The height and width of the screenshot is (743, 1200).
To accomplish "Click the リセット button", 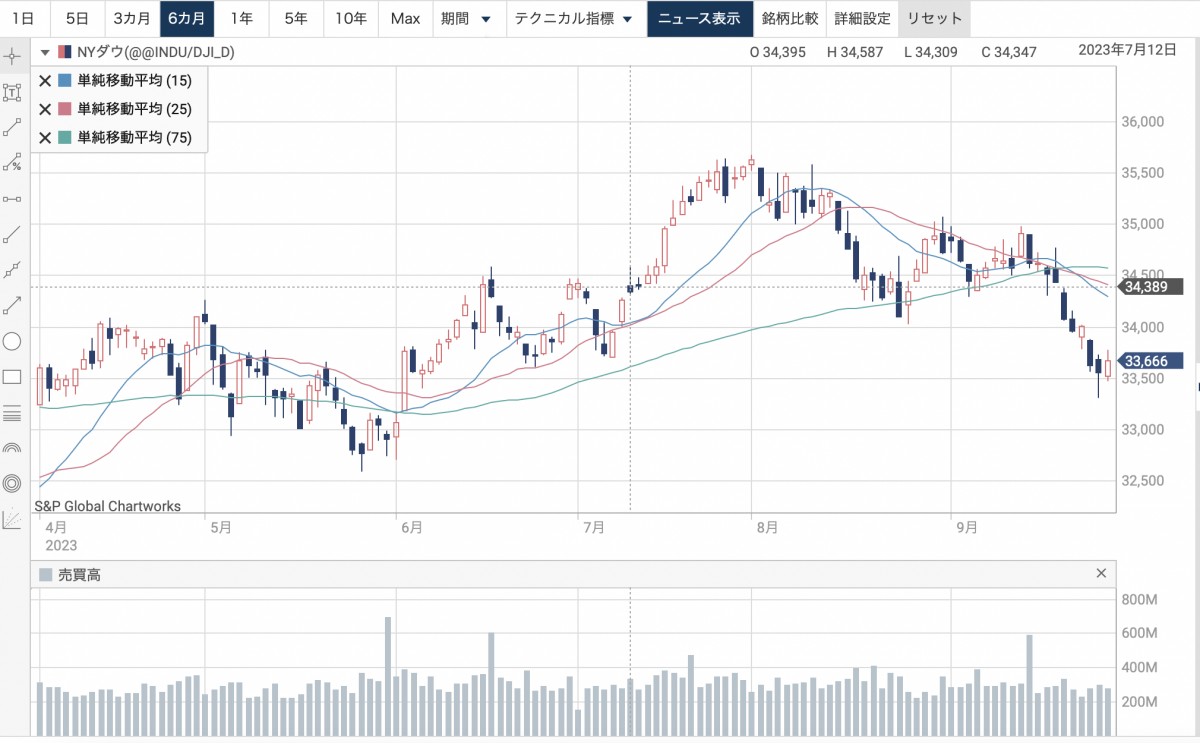I will pos(934,19).
